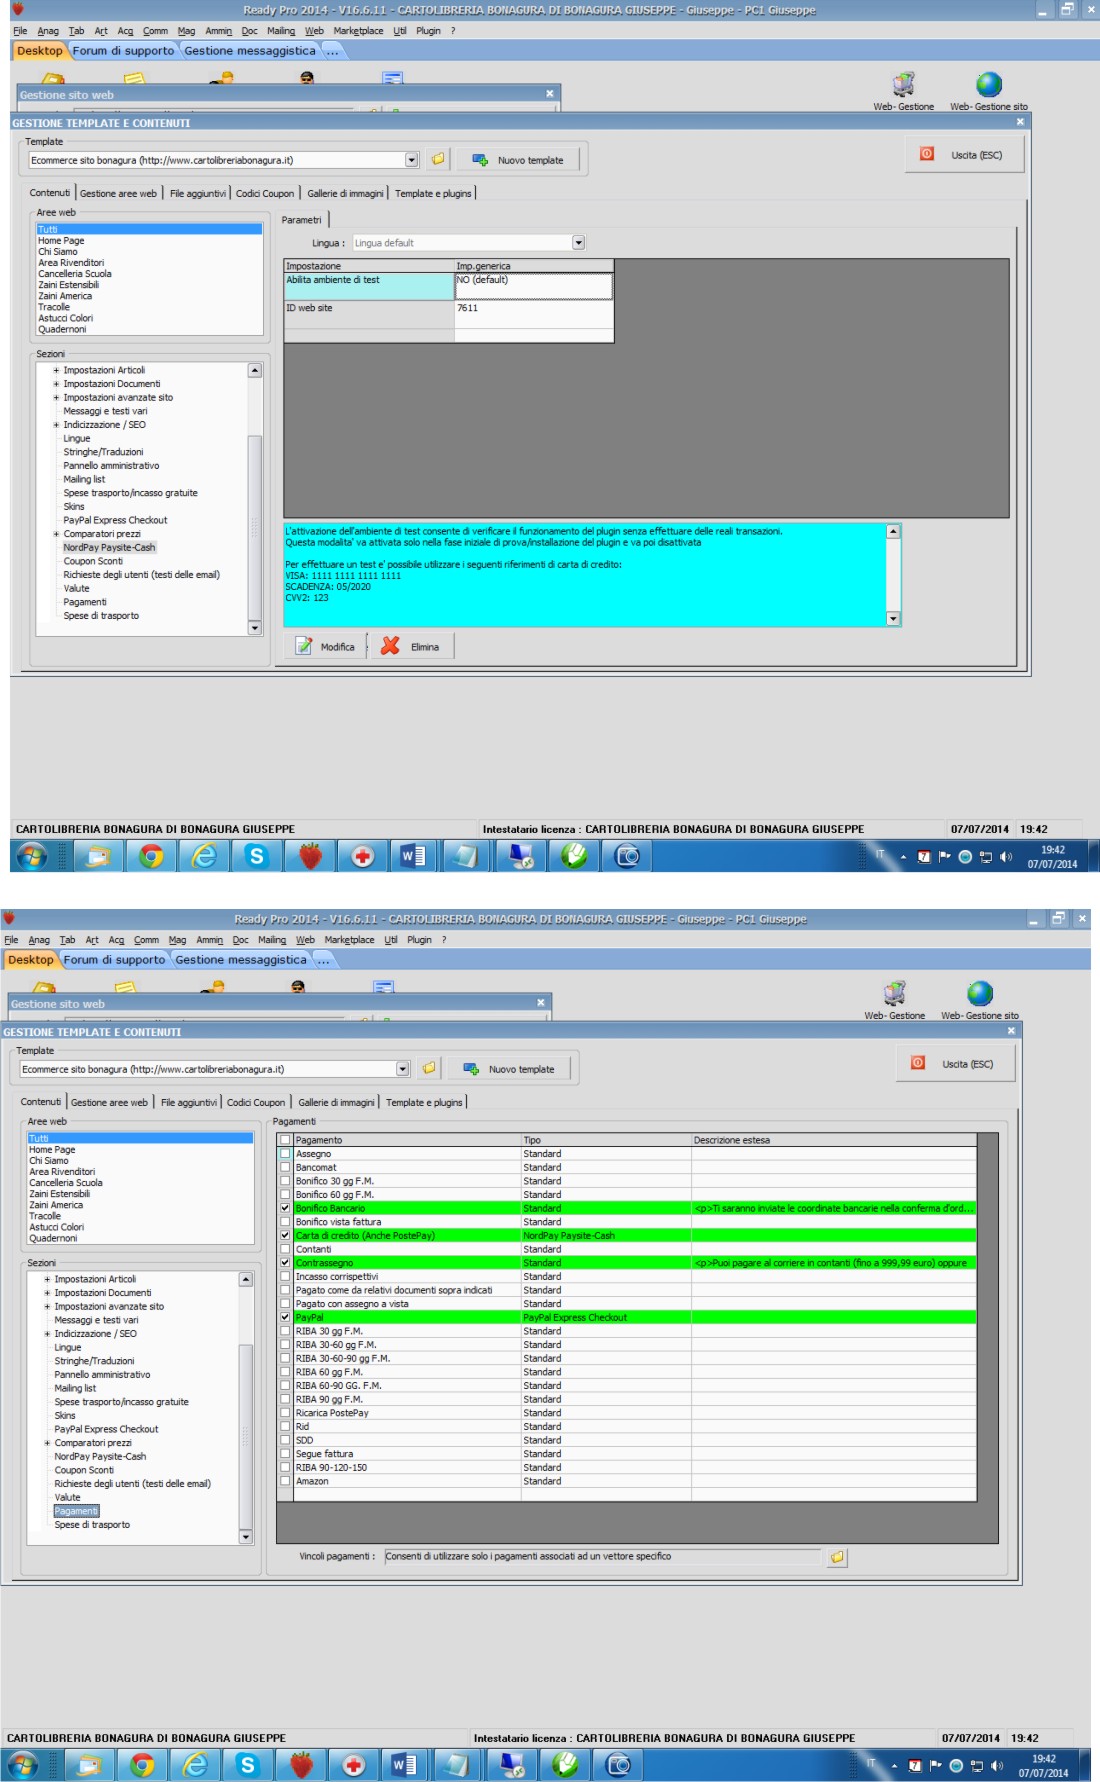
Task: Open Windows Start orb in upper screenshot taskbar
Action: [31, 856]
